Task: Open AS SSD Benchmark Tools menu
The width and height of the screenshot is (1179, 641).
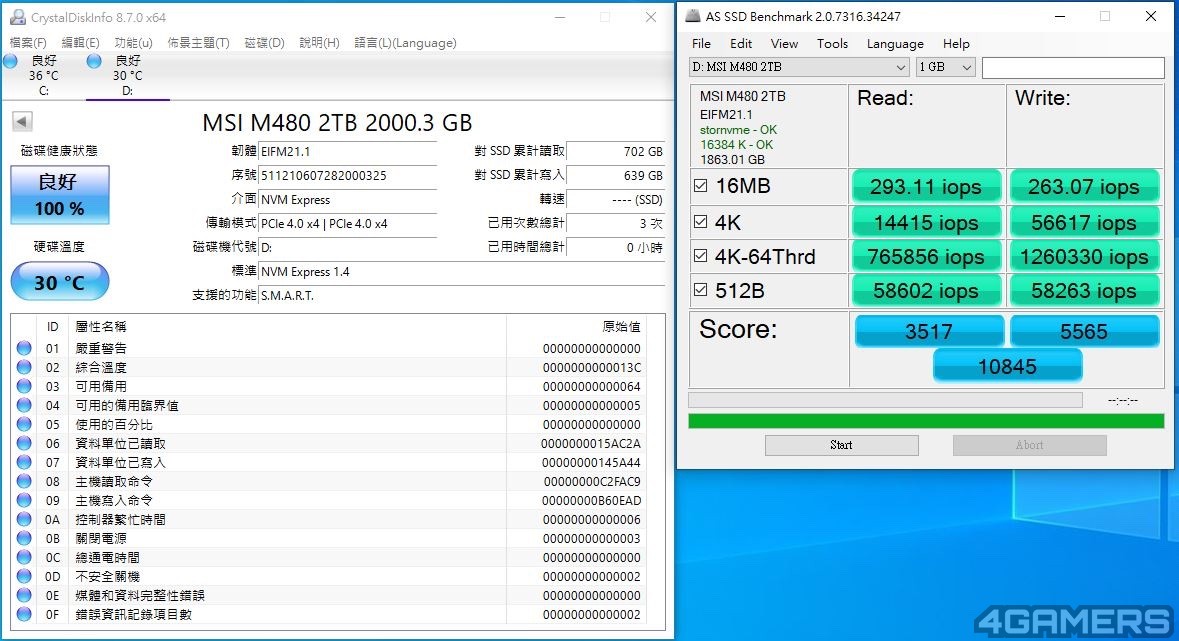Action: (x=832, y=44)
